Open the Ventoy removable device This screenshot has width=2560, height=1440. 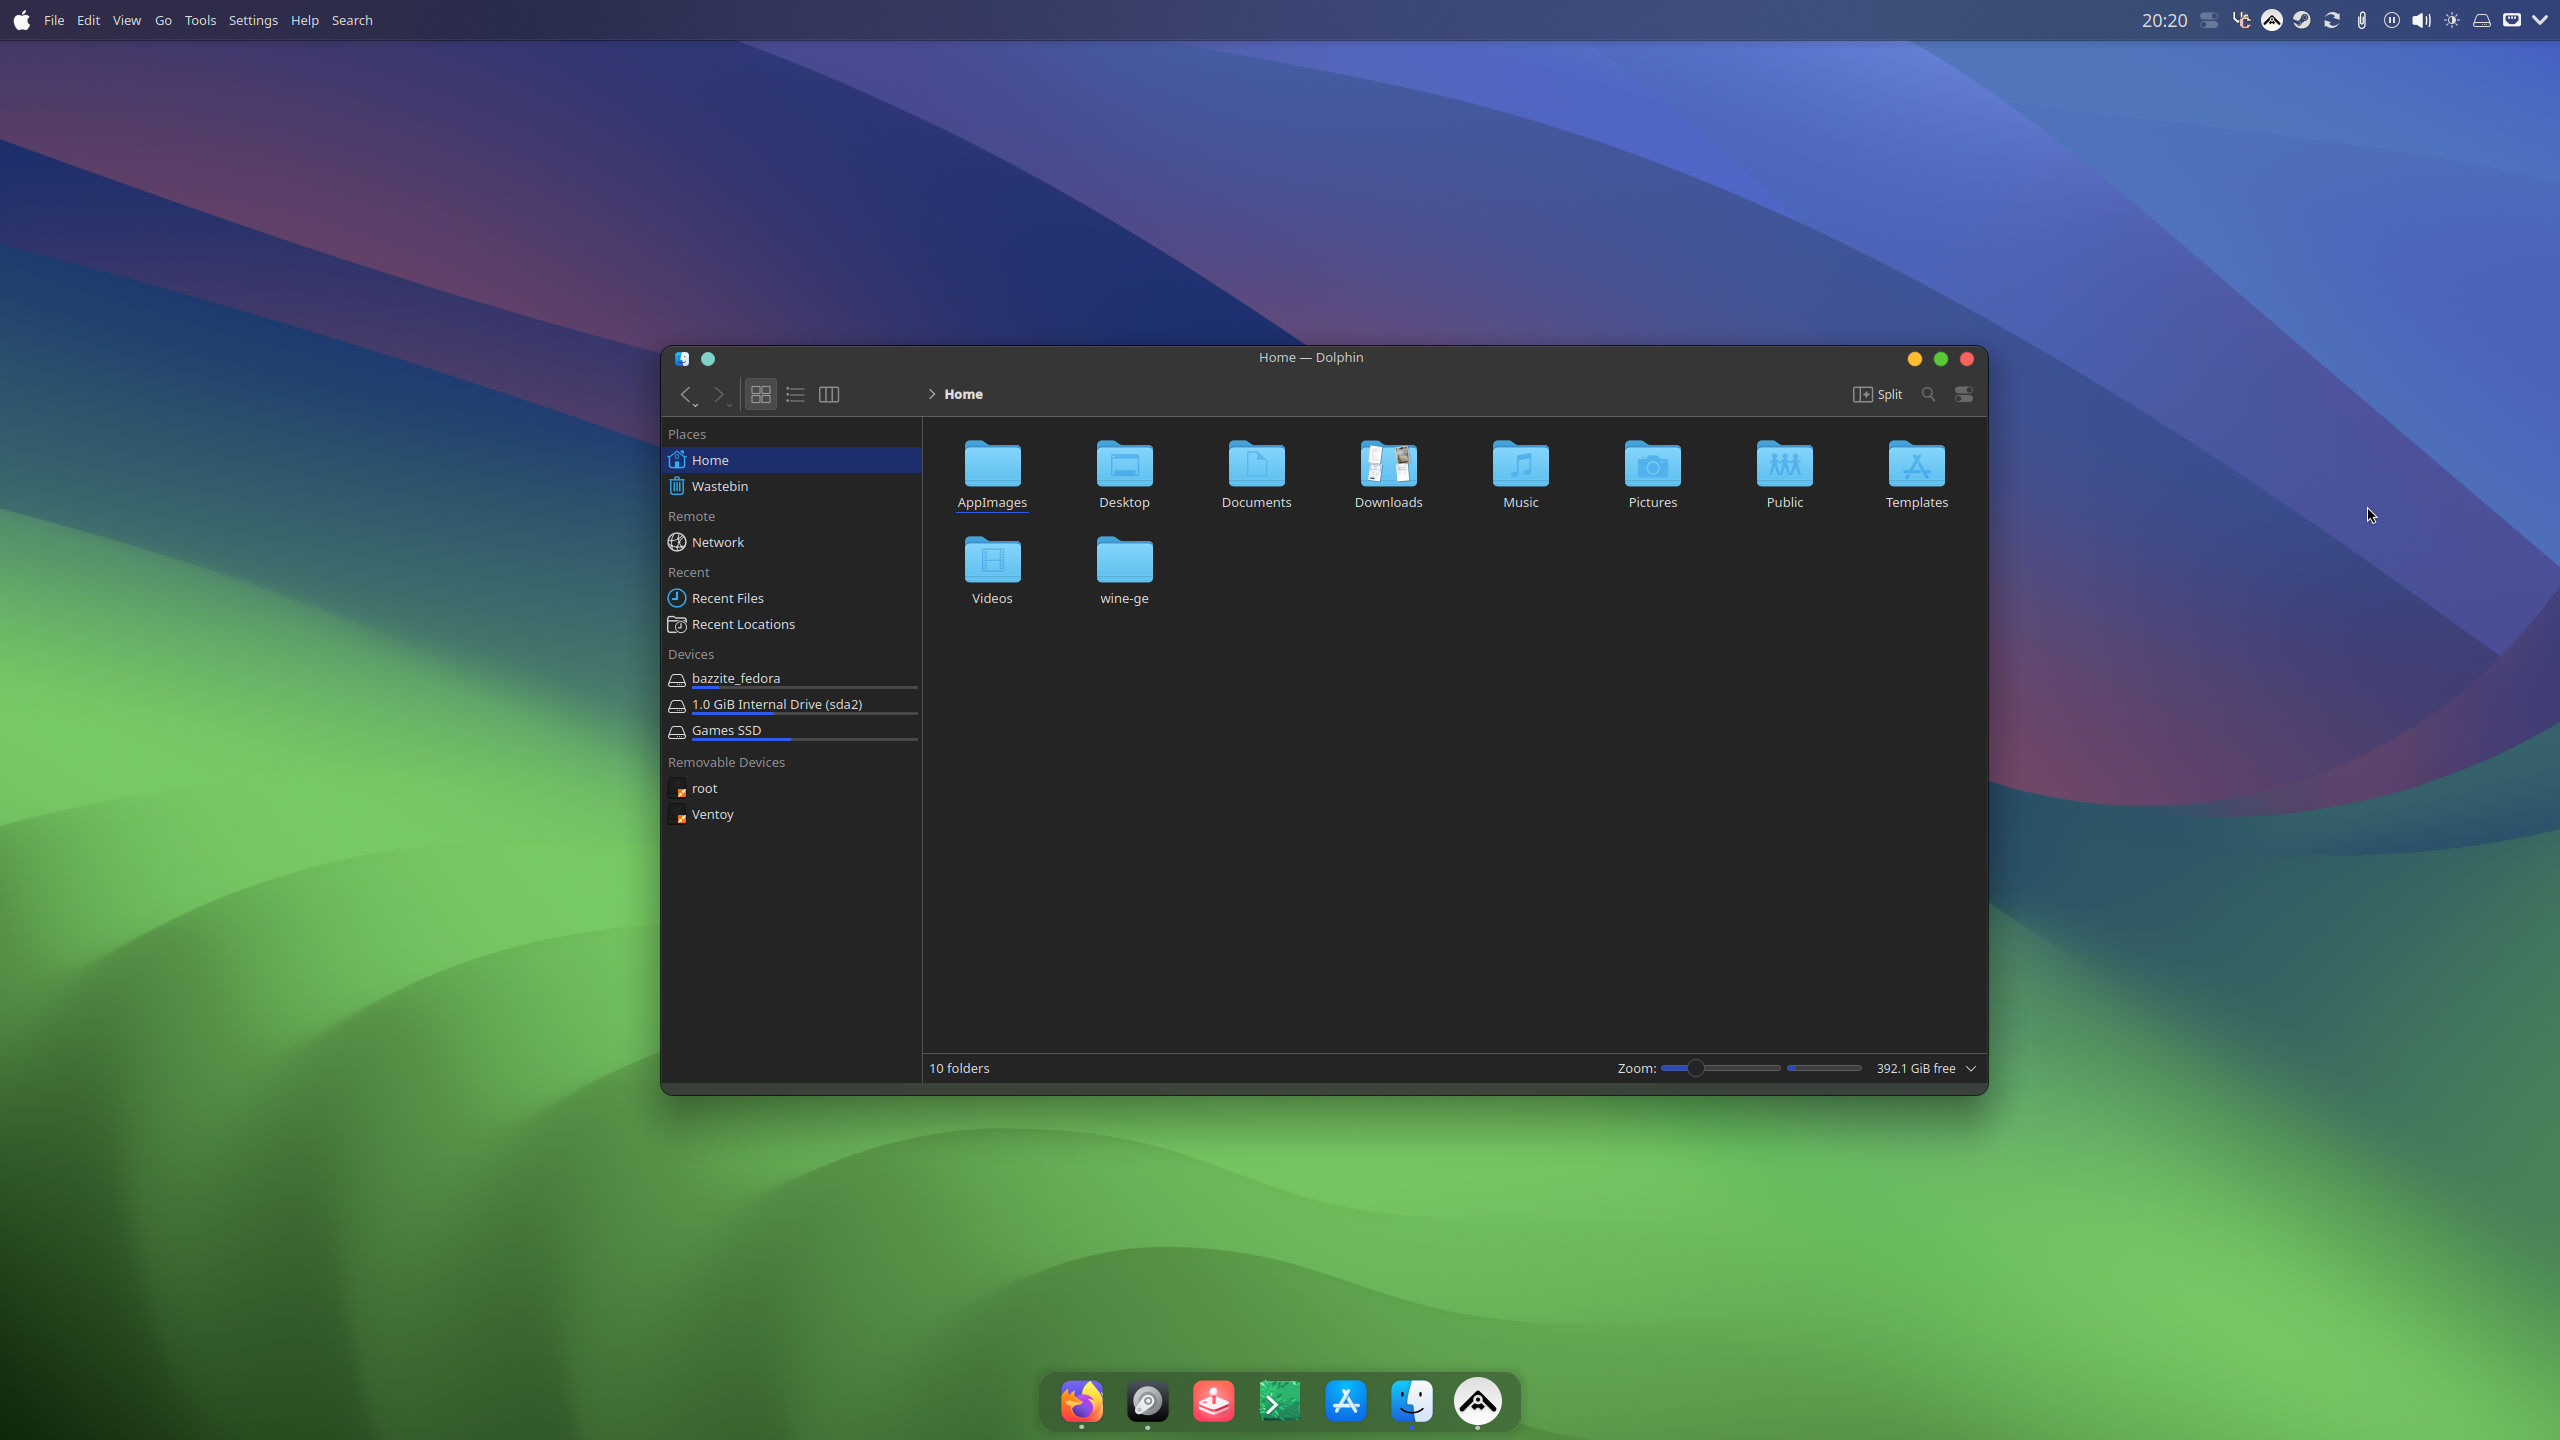(x=712, y=814)
